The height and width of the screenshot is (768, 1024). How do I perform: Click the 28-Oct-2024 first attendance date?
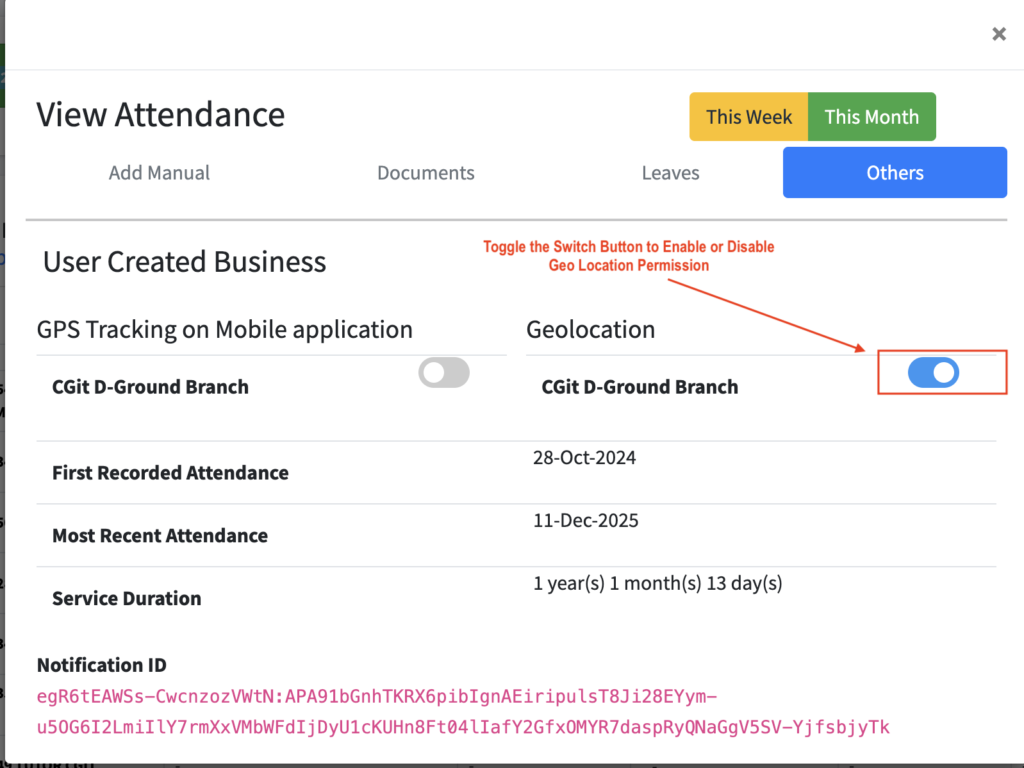click(x=584, y=458)
